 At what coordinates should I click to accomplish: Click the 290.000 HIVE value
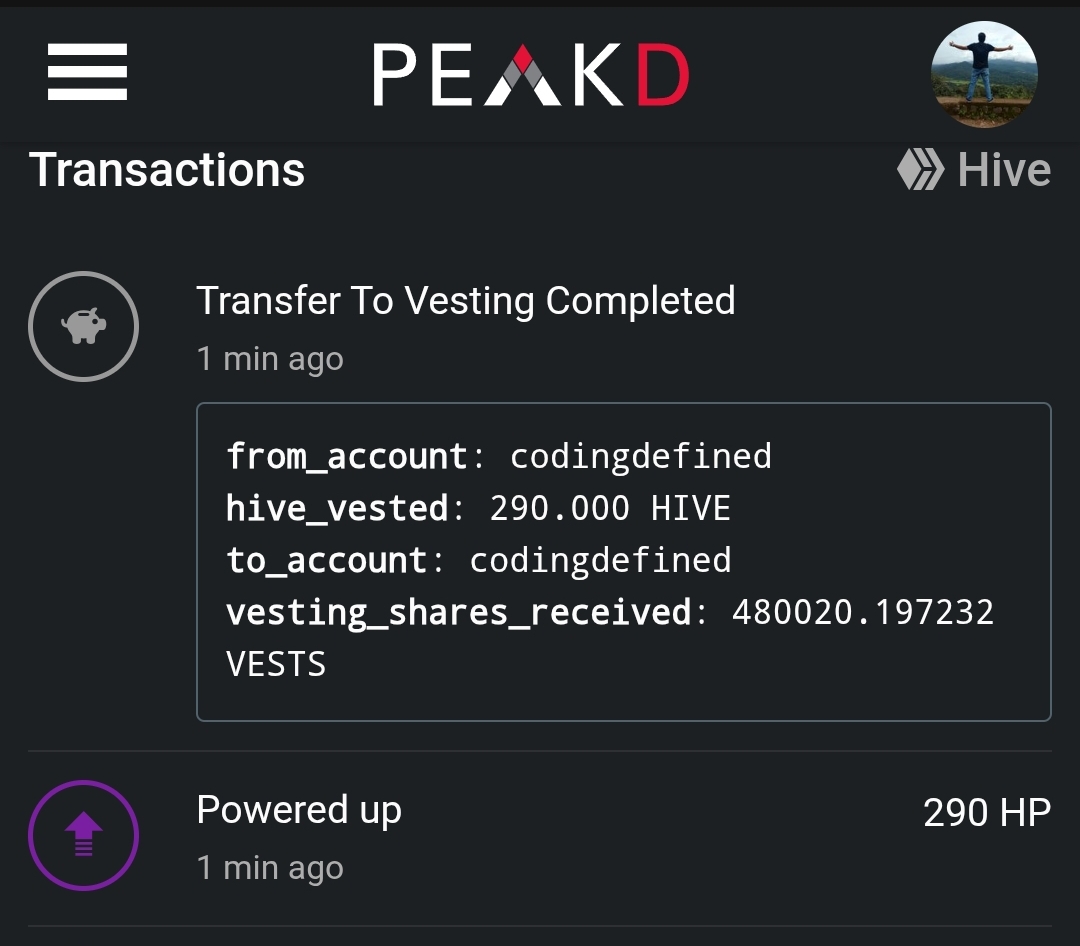pyautogui.click(x=610, y=508)
